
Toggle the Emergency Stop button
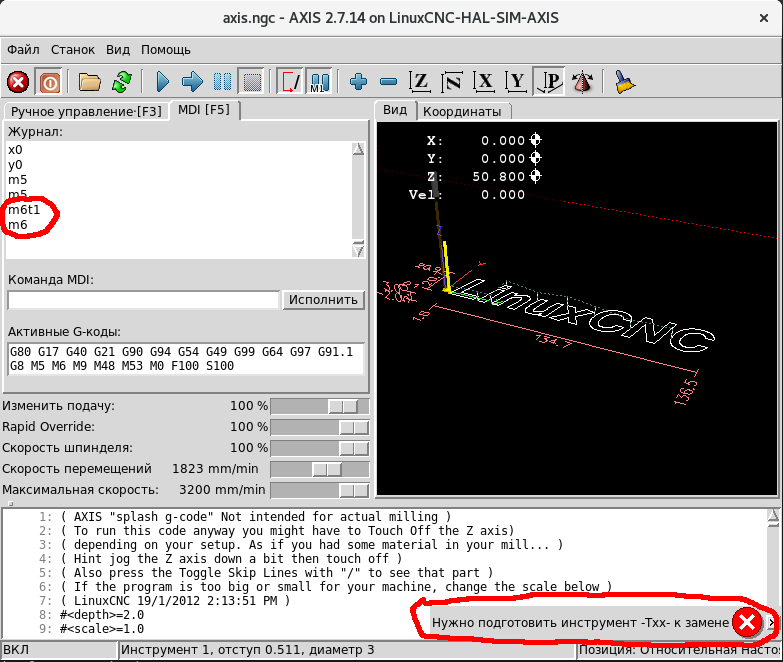point(18,82)
